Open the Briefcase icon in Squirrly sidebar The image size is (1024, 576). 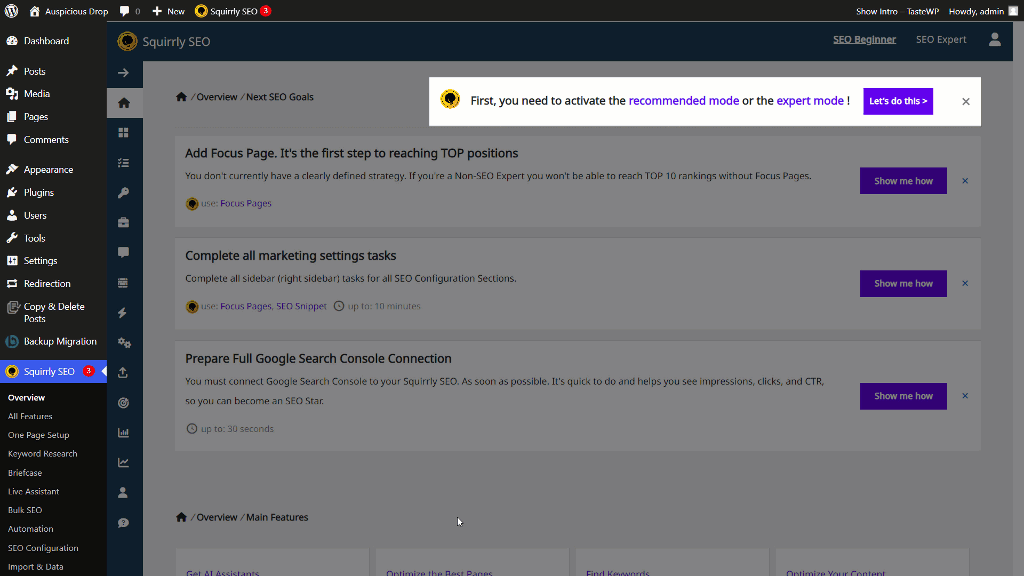[x=123, y=223]
